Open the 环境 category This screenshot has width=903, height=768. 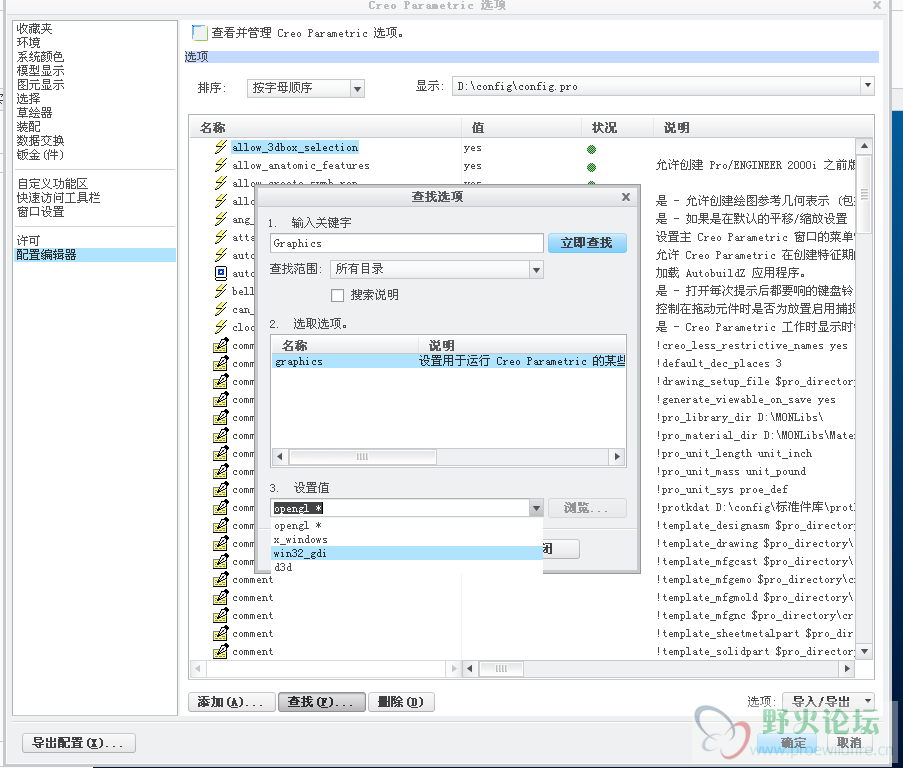pyautogui.click(x=29, y=43)
